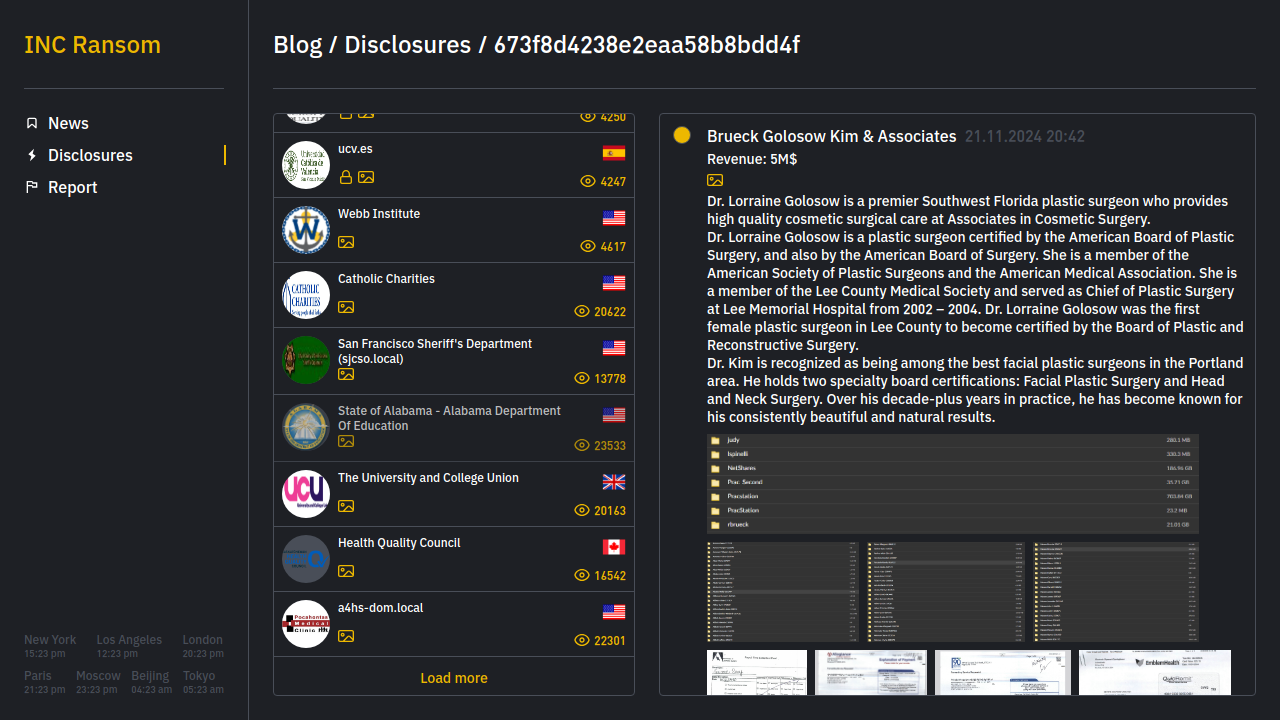
Task: Click the INC Ransom site title
Action: pos(92,45)
